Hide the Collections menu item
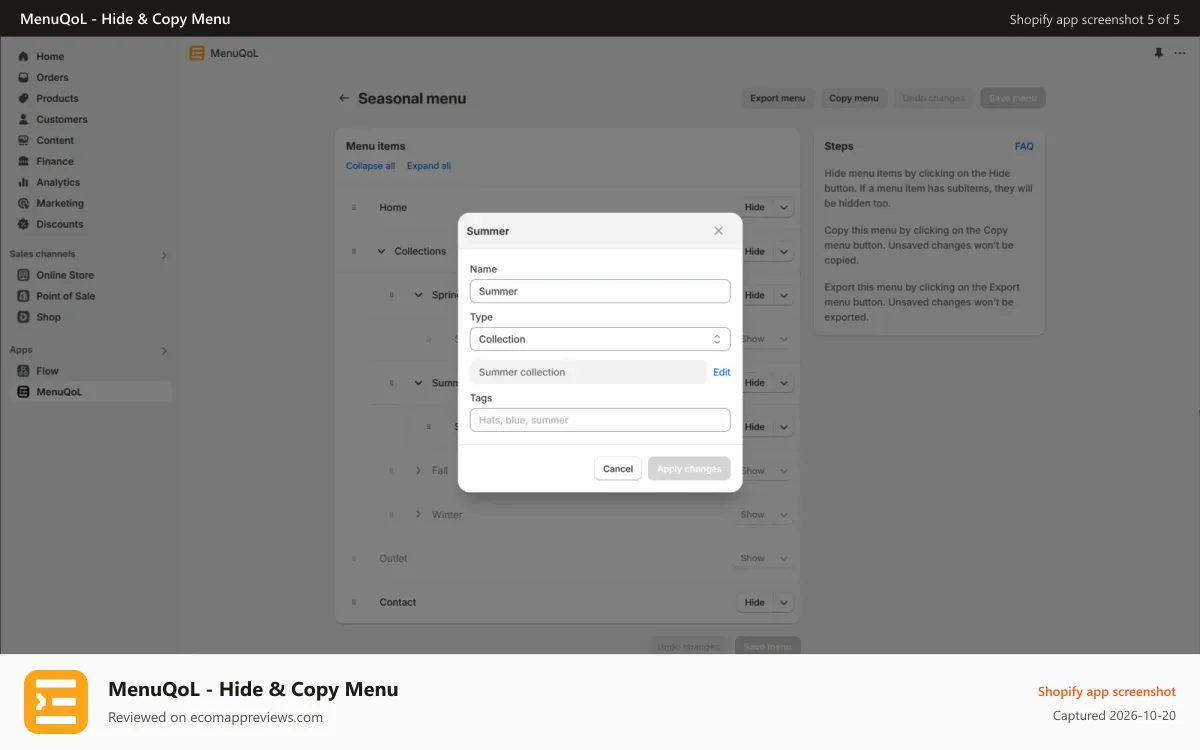Viewport: 1200px width, 750px height. (x=756, y=251)
